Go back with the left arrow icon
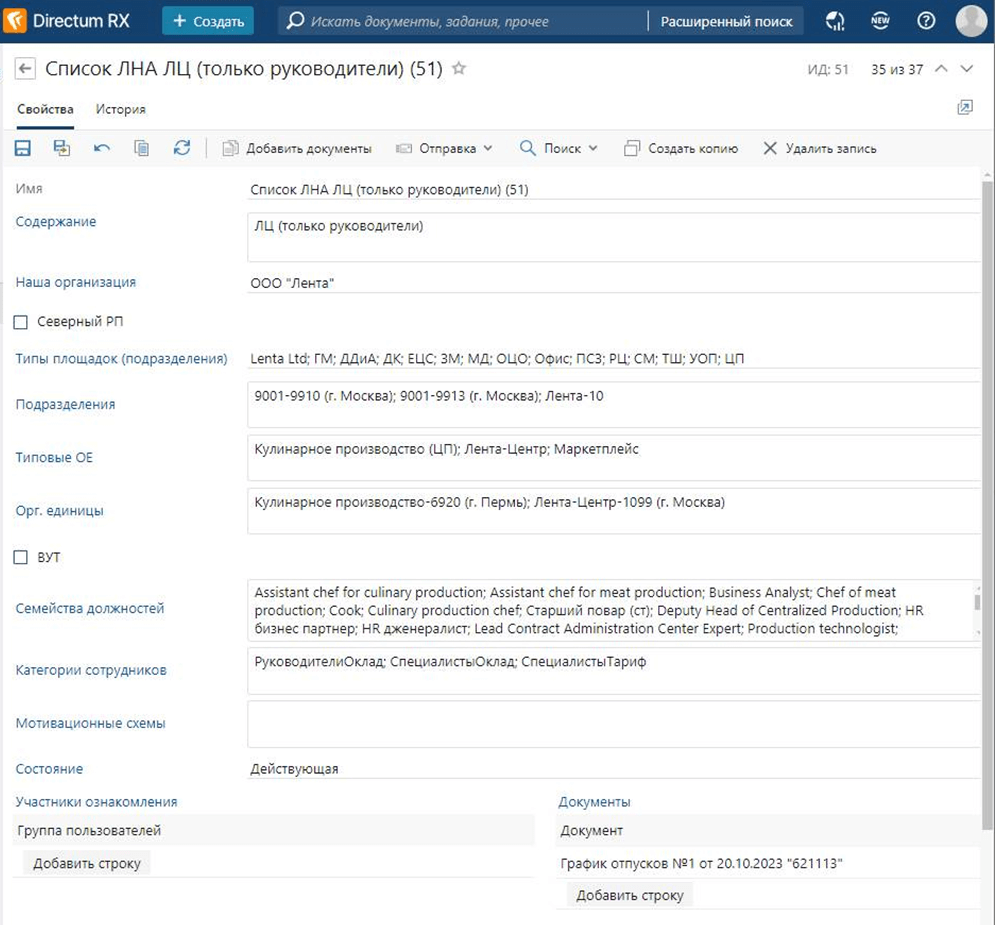This screenshot has height=925, width=995. tap(25, 69)
